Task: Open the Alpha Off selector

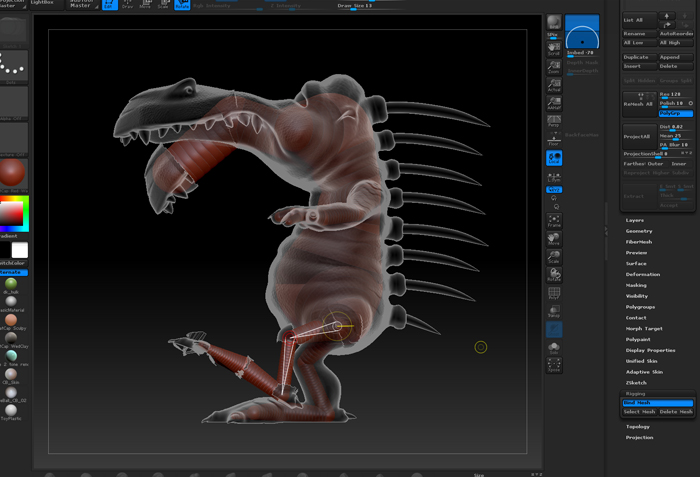Action: pos(13,103)
